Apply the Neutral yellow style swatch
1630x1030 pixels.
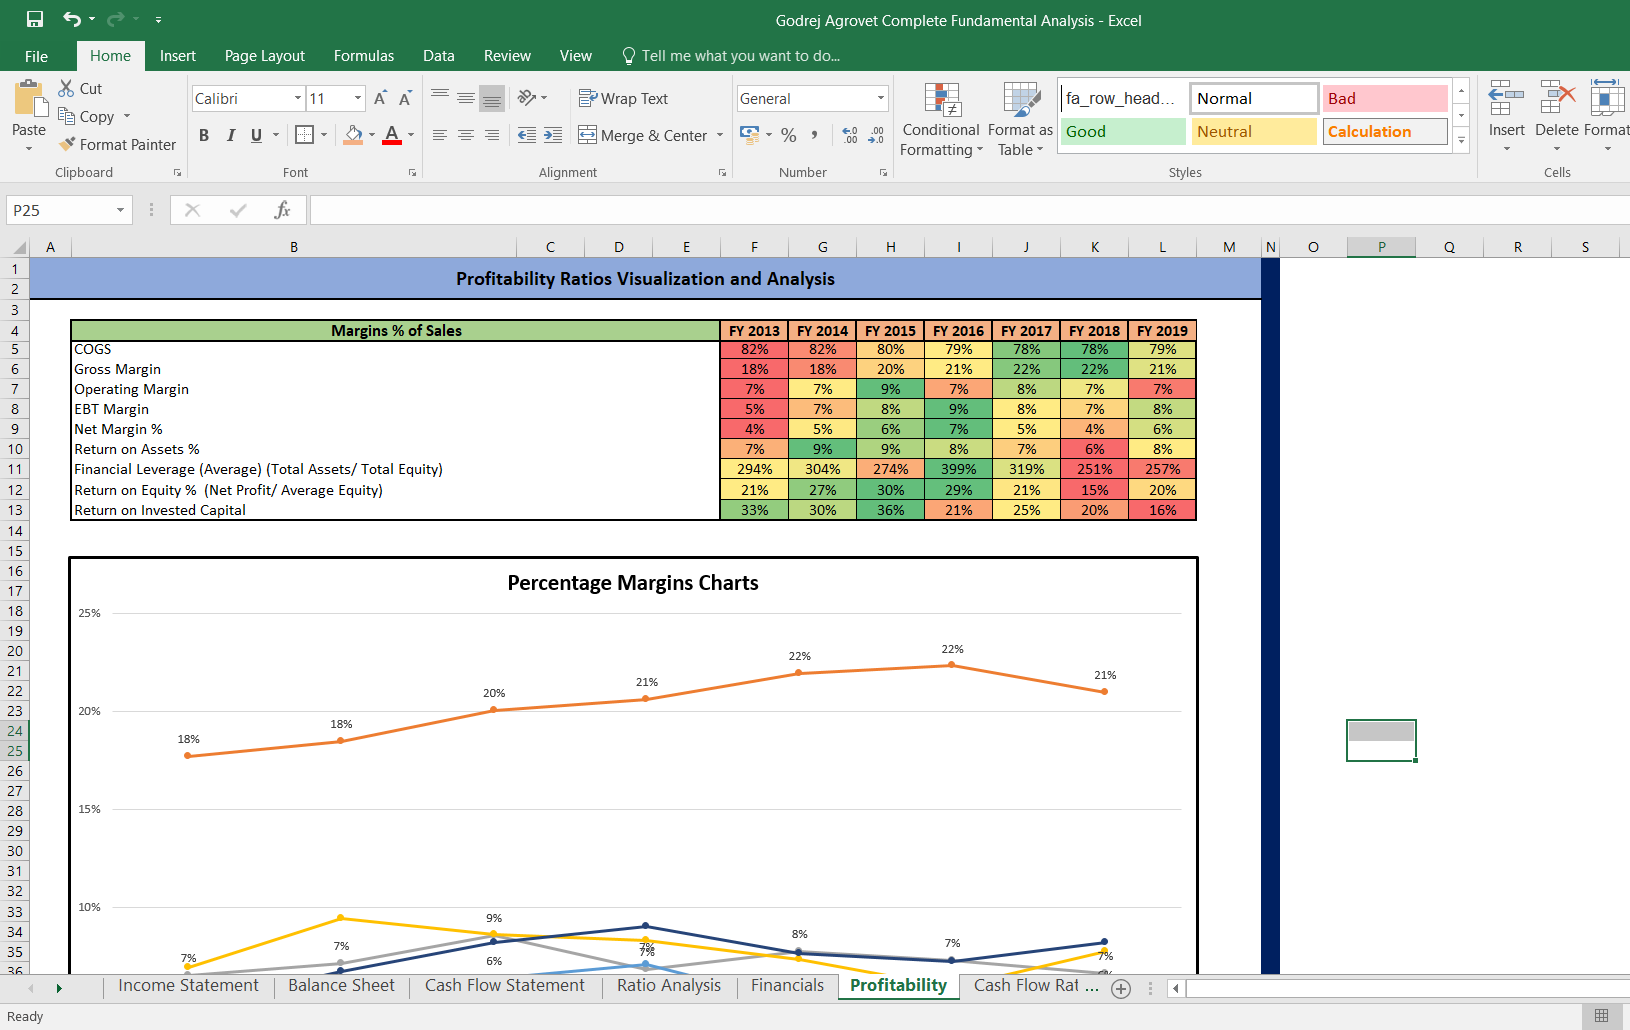click(1254, 131)
